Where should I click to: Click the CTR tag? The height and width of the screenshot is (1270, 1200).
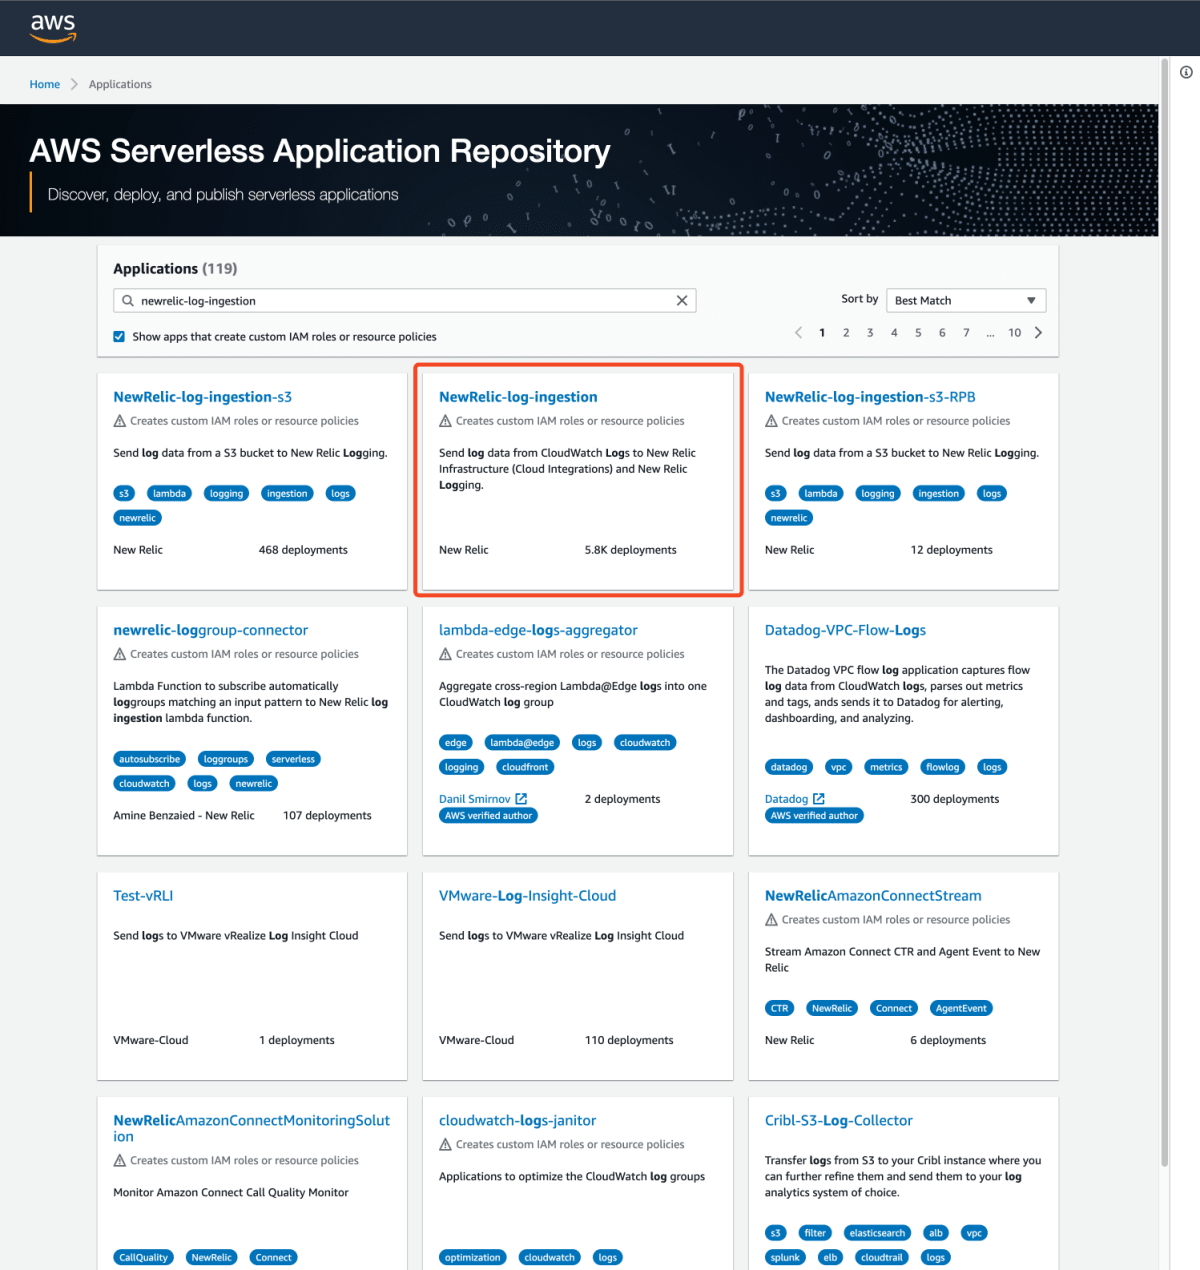(780, 1008)
